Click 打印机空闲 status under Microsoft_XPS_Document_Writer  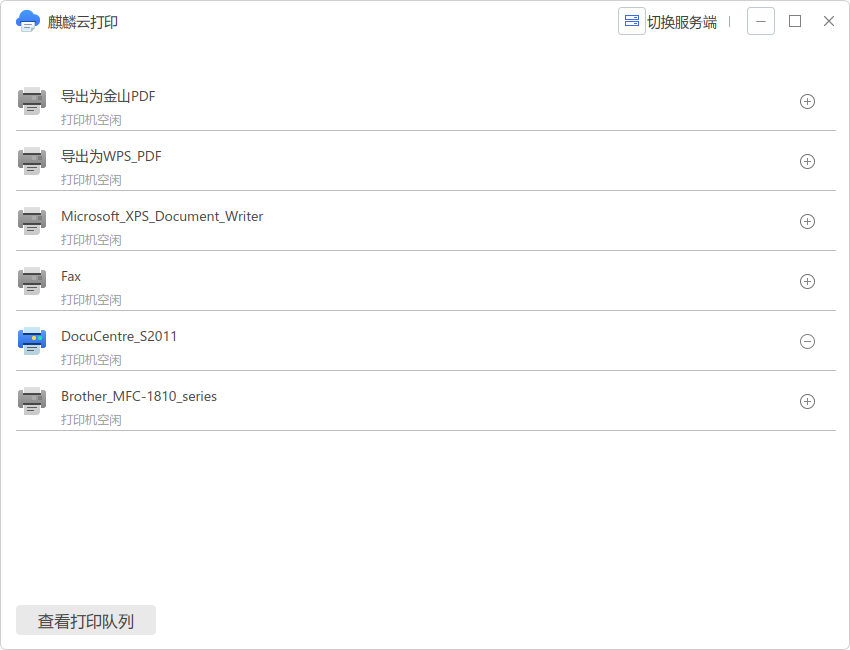coord(91,240)
